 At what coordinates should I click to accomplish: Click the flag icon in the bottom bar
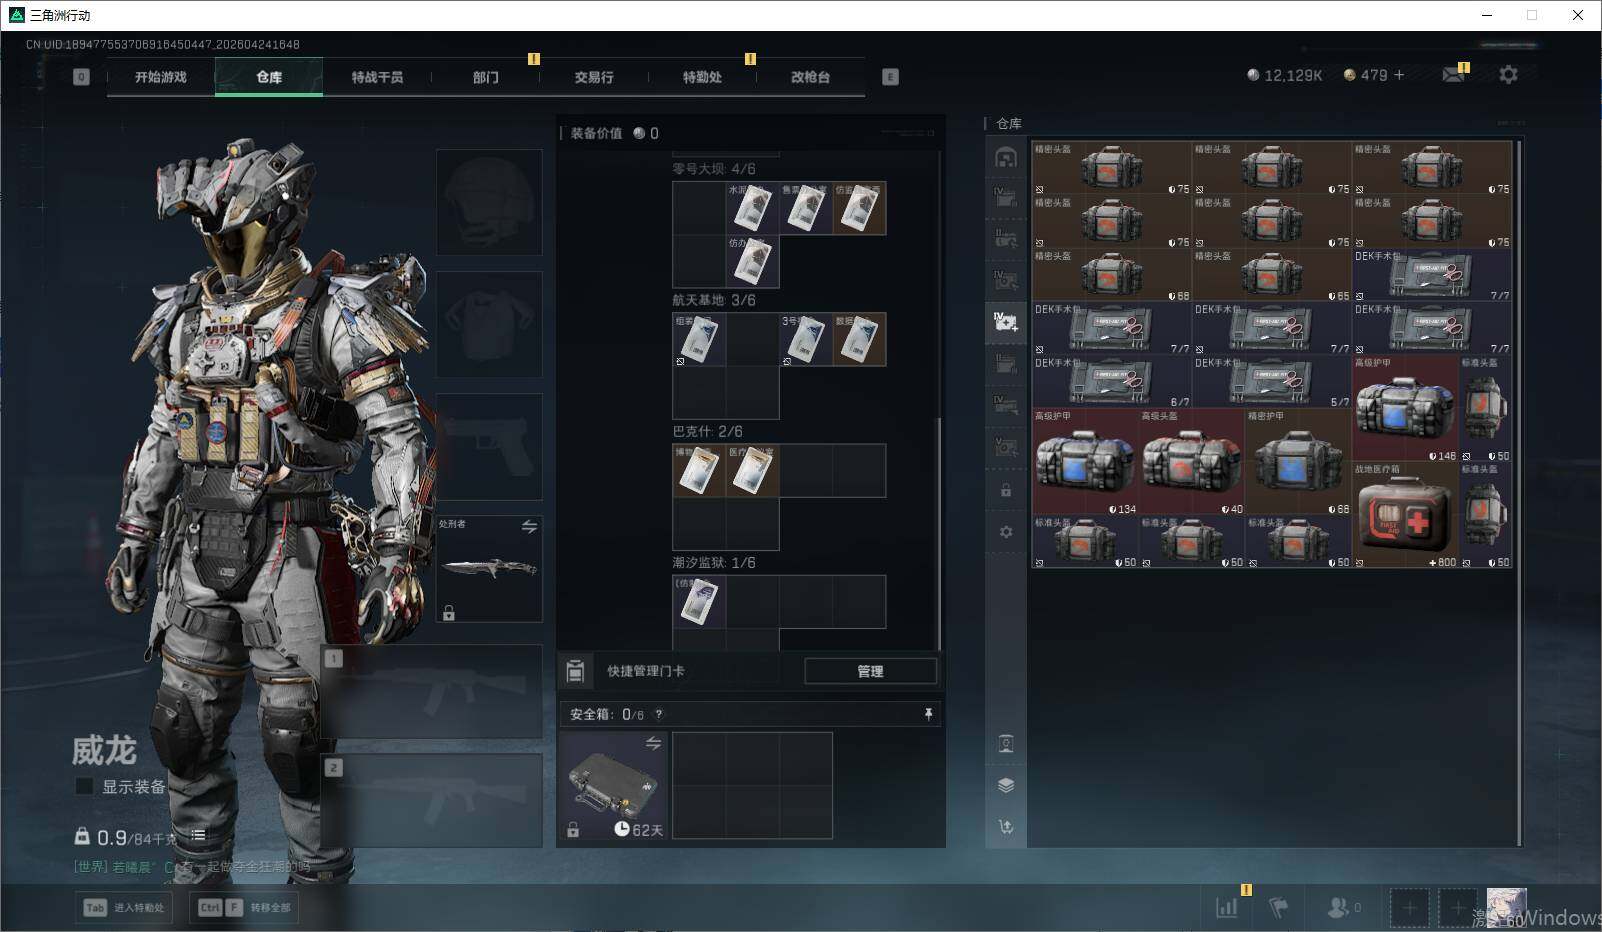pos(1278,907)
